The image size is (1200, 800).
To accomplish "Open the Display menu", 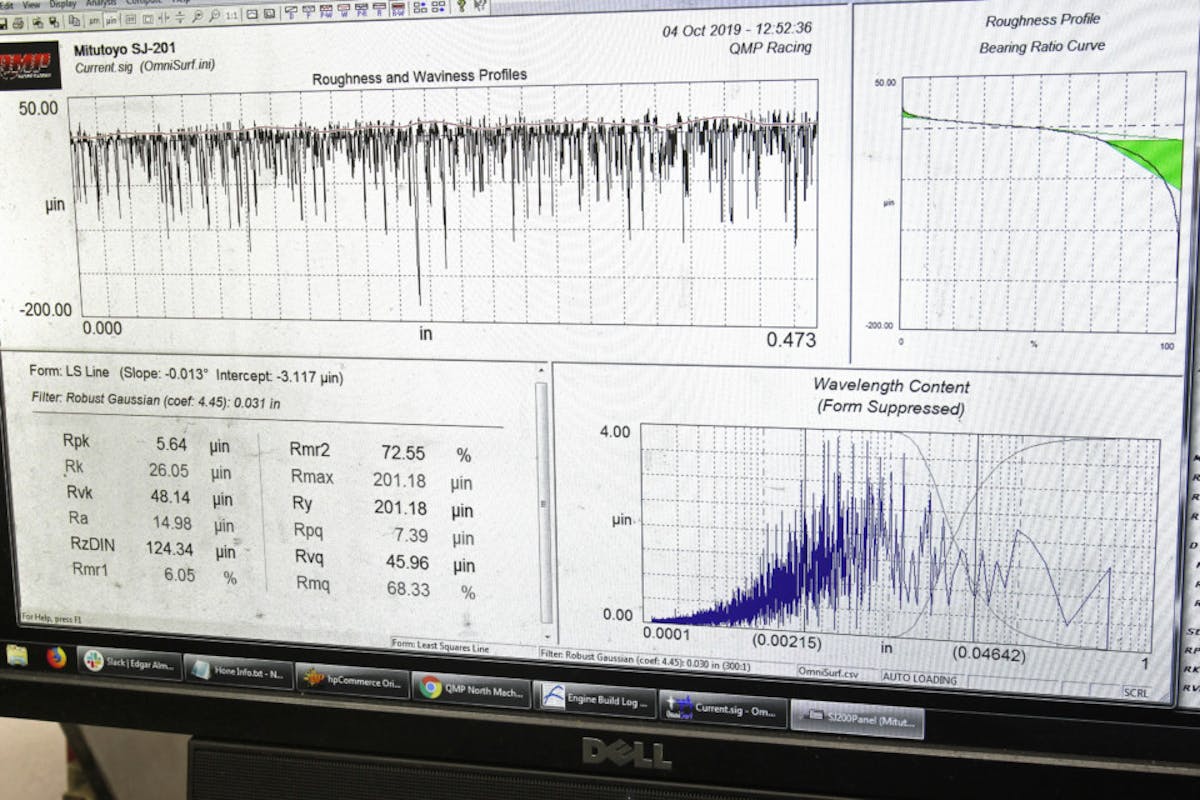I will 63,4.
